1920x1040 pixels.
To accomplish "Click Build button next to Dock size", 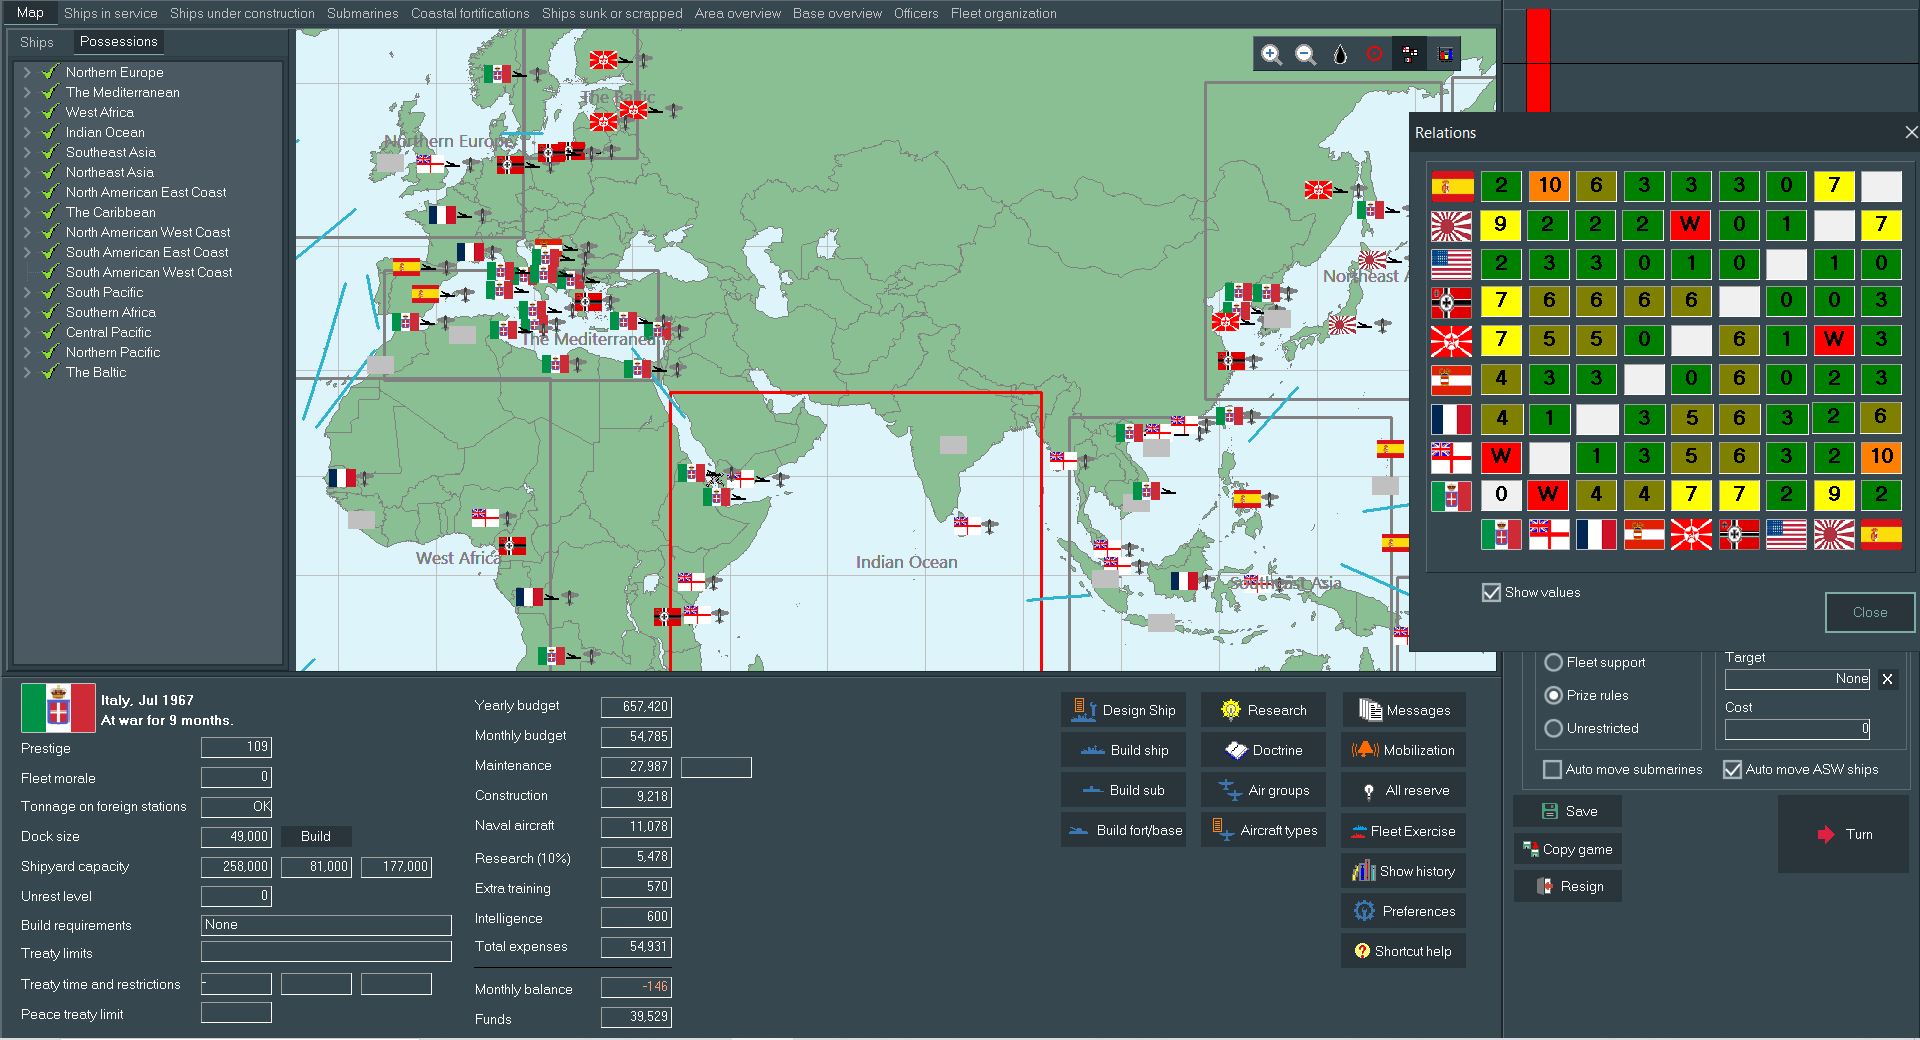I will [x=316, y=836].
